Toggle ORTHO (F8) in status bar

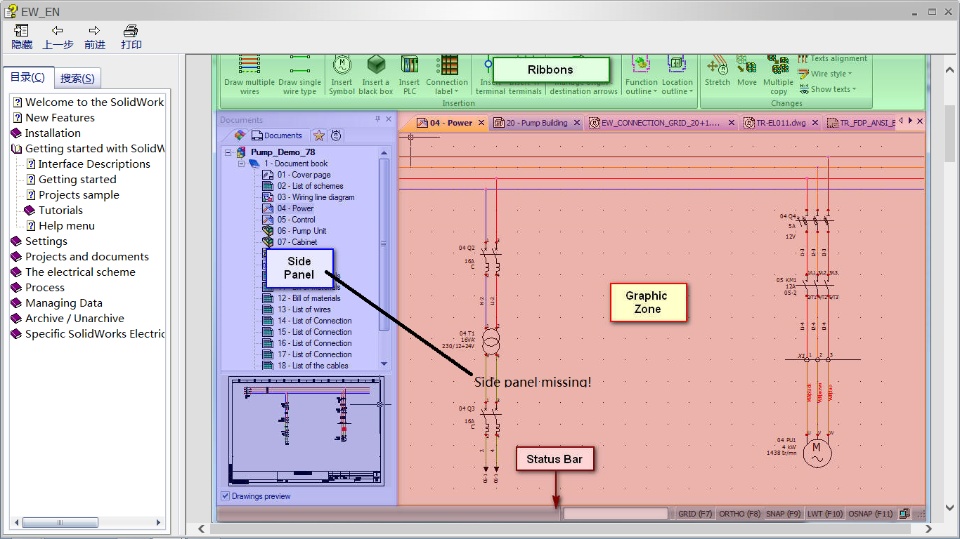[x=739, y=514]
